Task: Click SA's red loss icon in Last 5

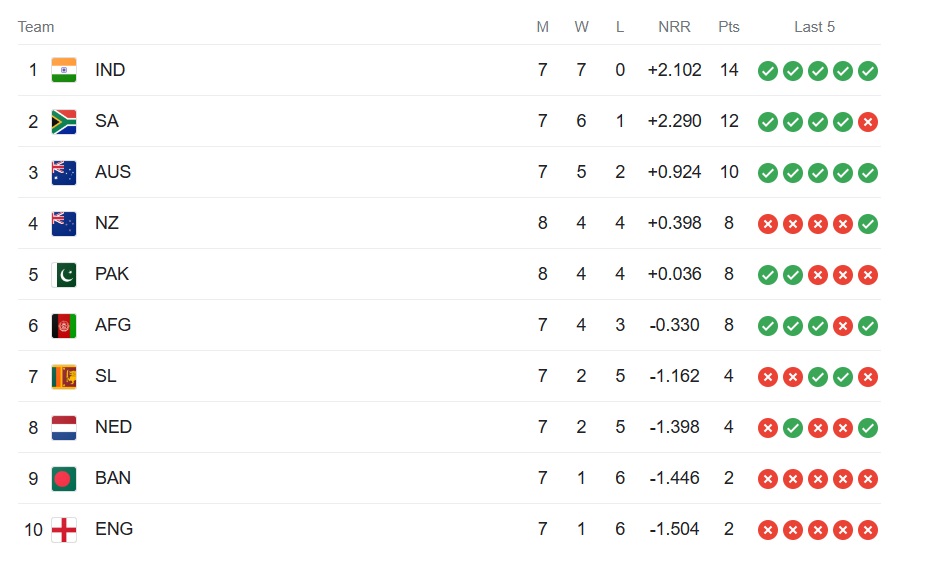Action: pos(868,122)
